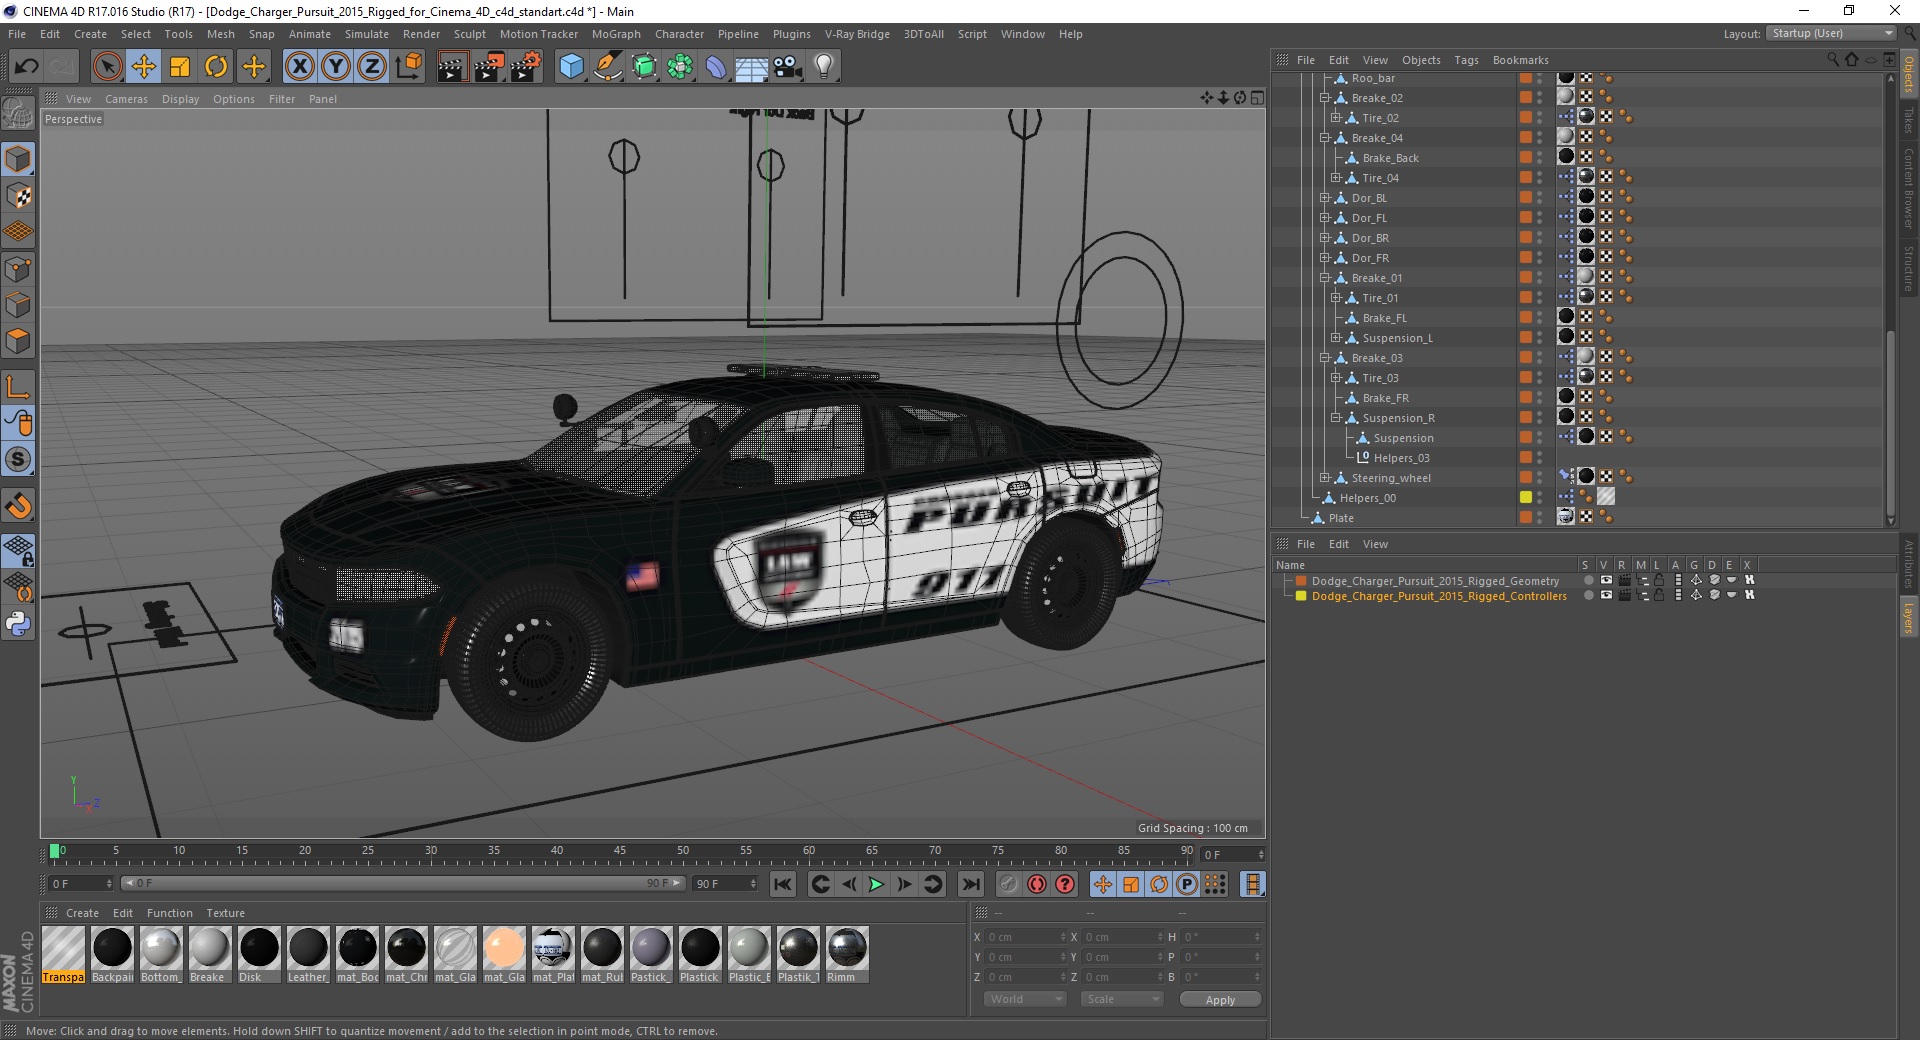Select the Plate object
Screen dimensions: 1920x1040
pos(1341,518)
